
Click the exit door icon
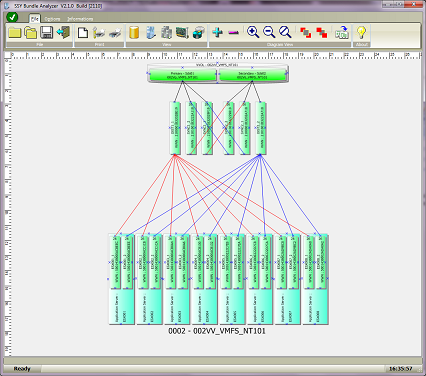pyautogui.click(x=63, y=33)
